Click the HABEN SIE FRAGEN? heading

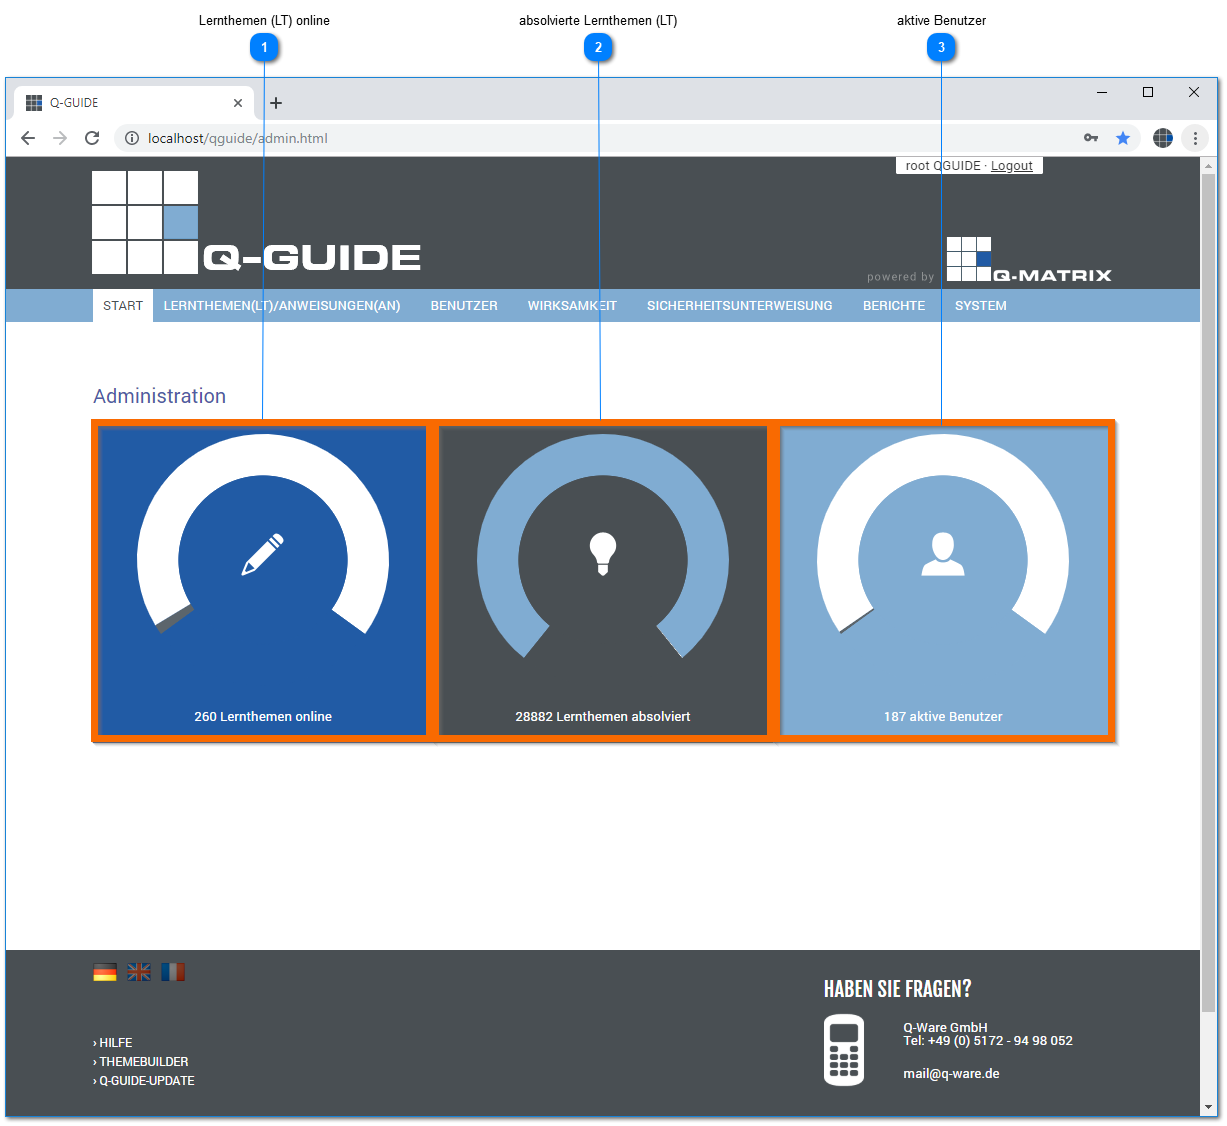pos(898,989)
